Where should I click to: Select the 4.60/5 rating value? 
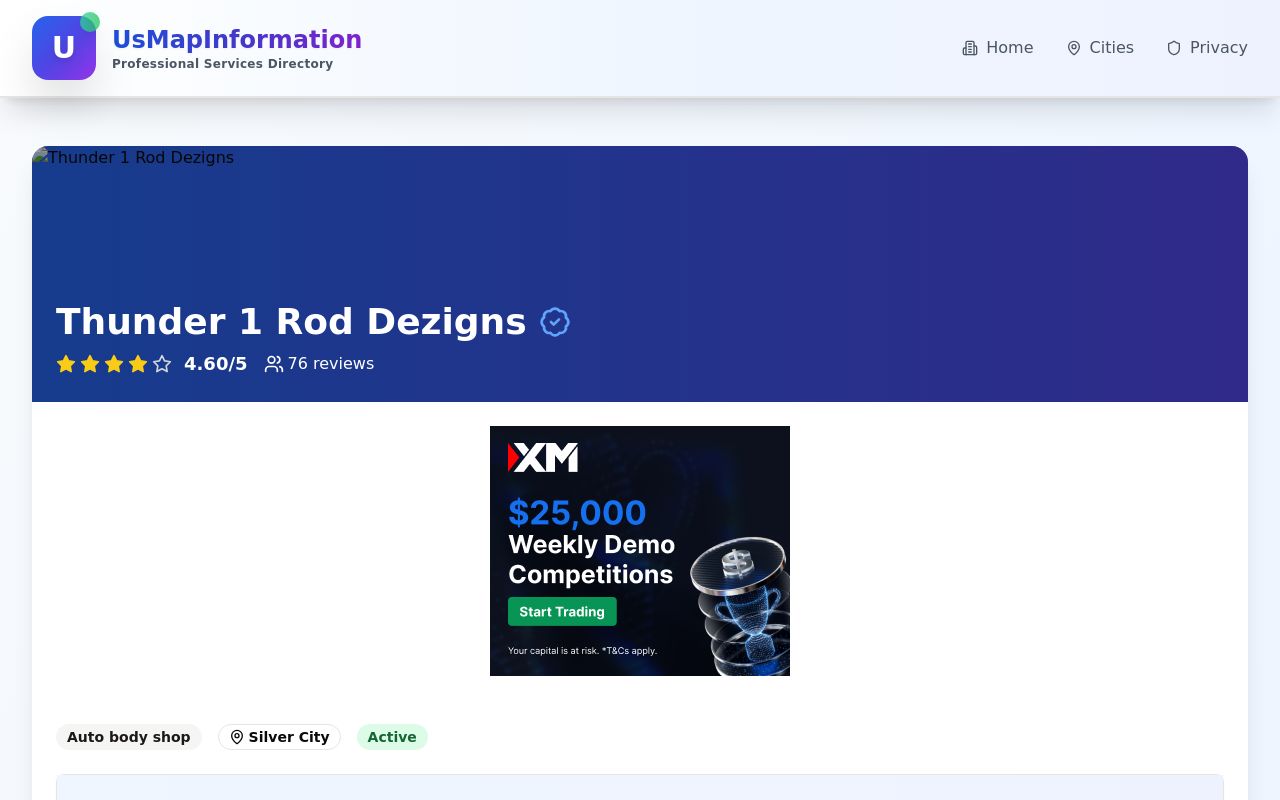tap(215, 364)
